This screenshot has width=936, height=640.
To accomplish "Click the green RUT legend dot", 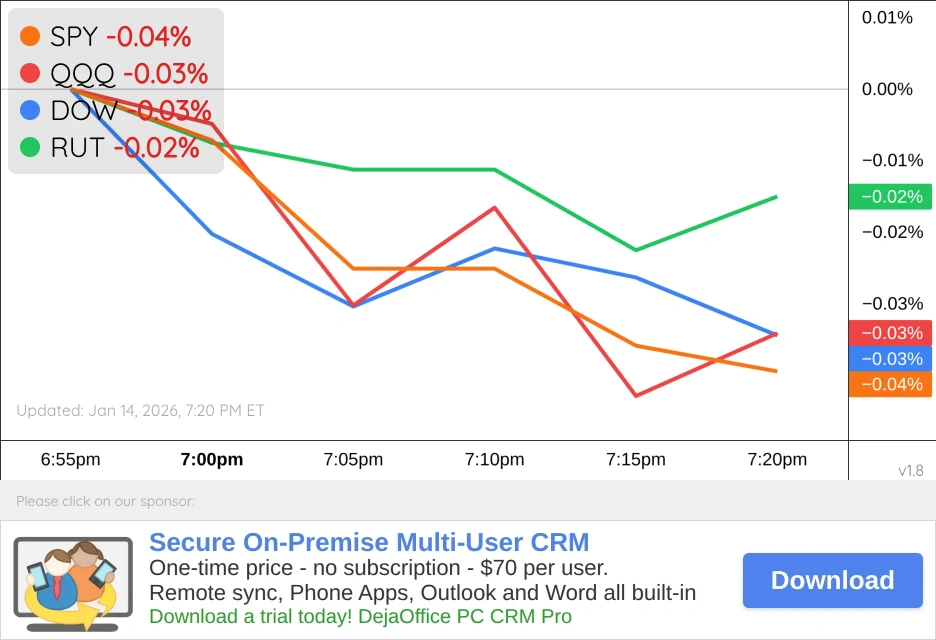I will (x=30, y=148).
